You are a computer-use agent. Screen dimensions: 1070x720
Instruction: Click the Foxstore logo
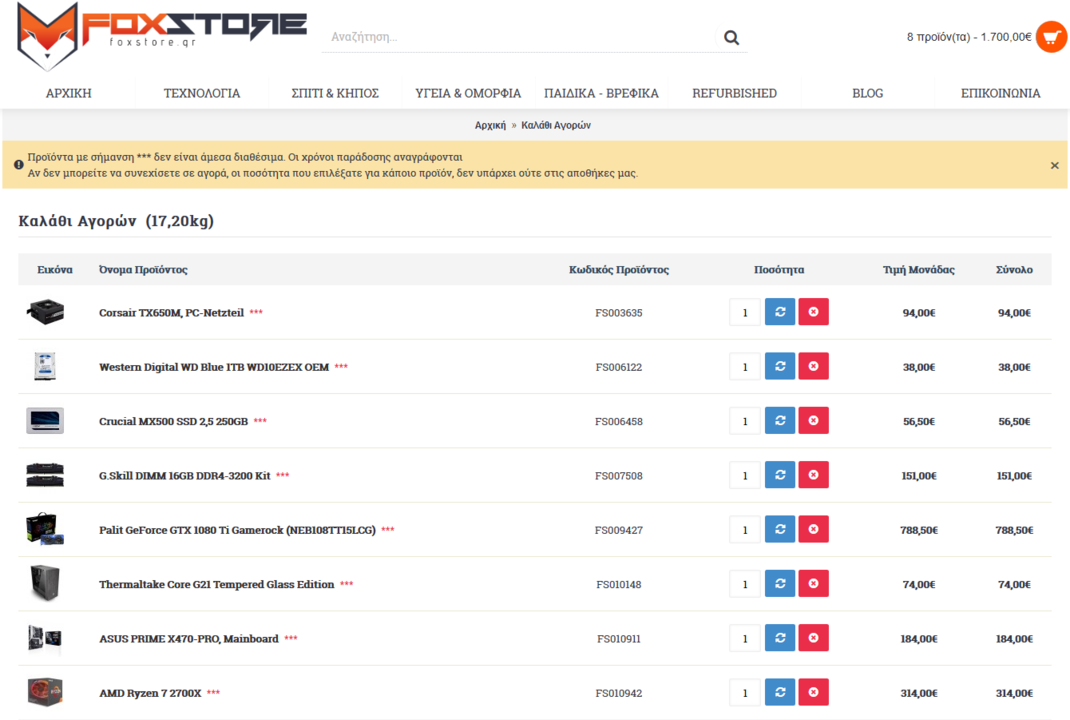[x=162, y=35]
